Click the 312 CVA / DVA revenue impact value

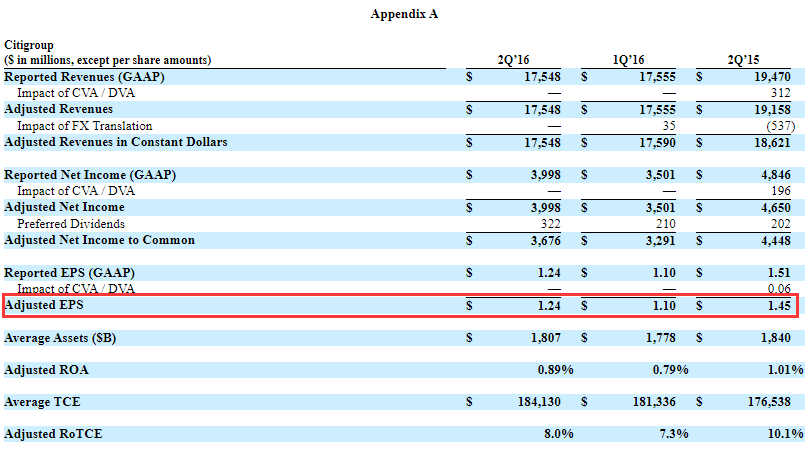tap(780, 93)
